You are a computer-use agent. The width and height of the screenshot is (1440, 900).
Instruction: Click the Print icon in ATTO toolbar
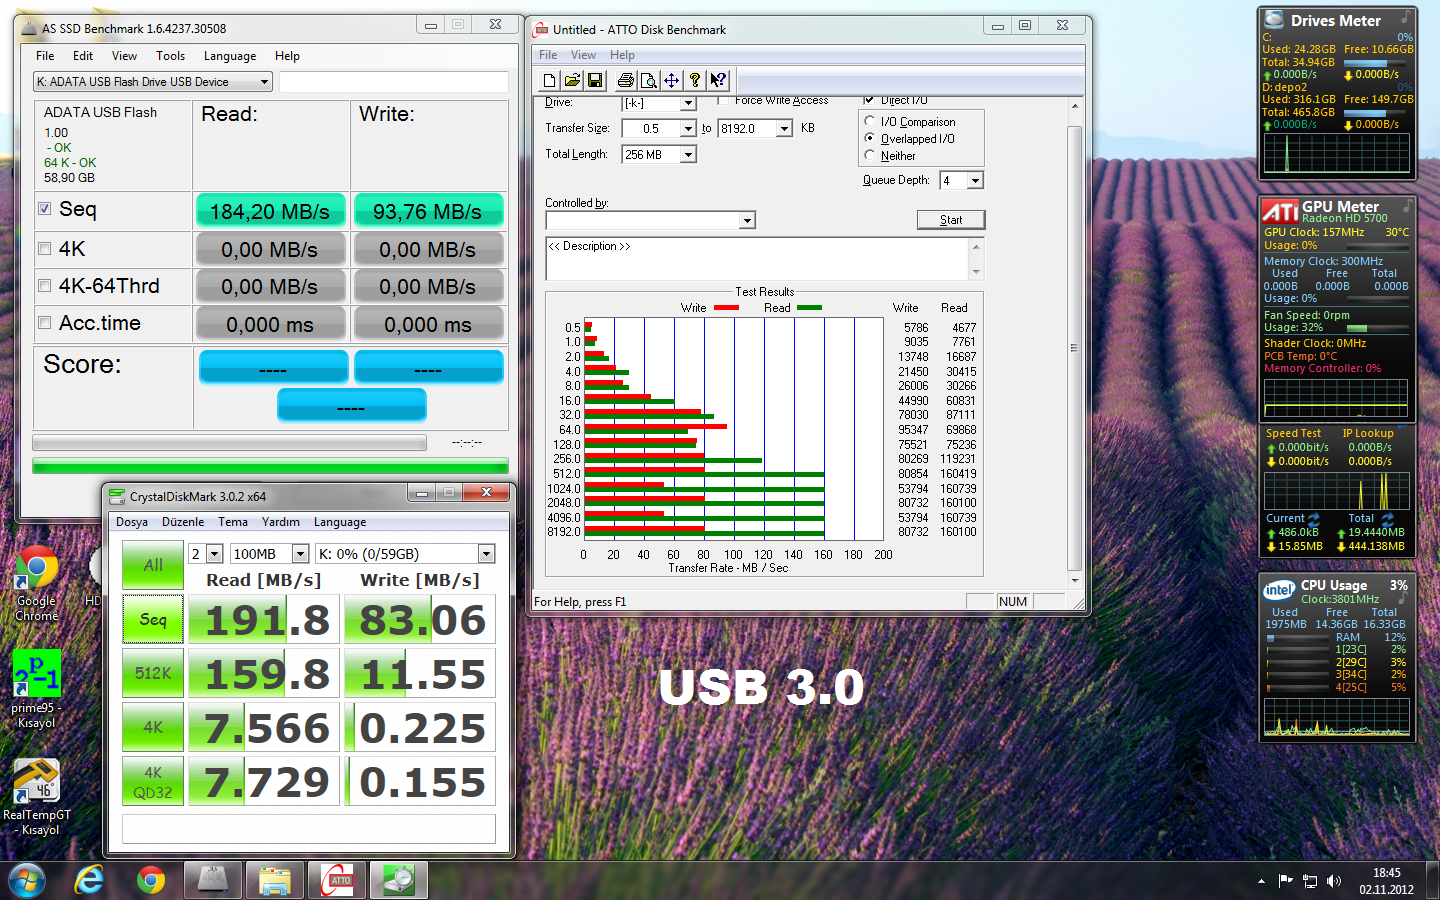(626, 81)
